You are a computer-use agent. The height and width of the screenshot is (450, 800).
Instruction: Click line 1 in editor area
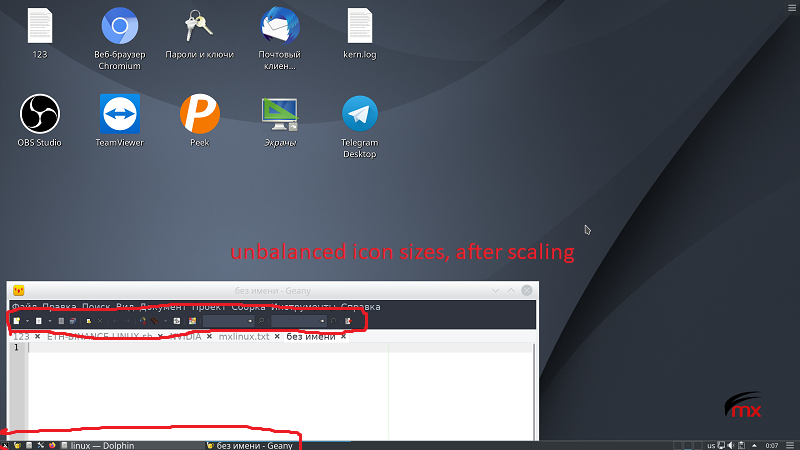281,347
